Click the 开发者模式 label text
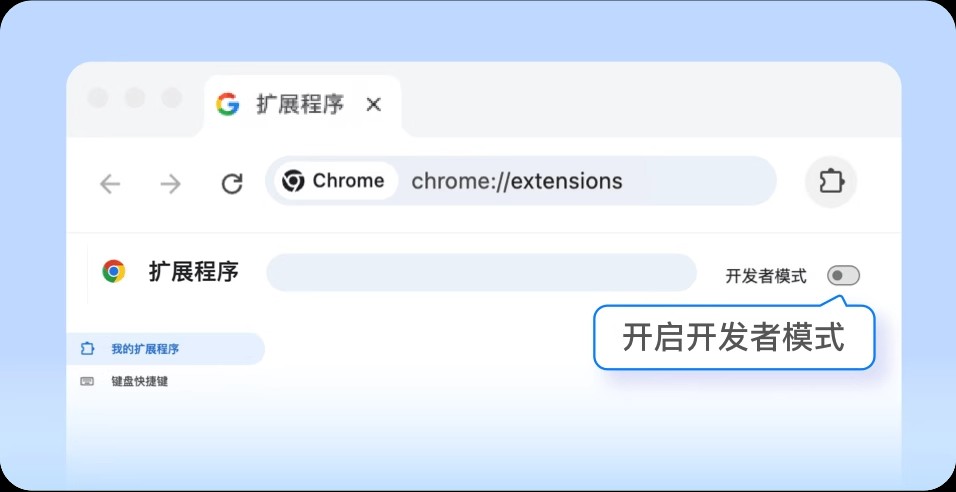The height and width of the screenshot is (492, 956). (x=765, y=276)
